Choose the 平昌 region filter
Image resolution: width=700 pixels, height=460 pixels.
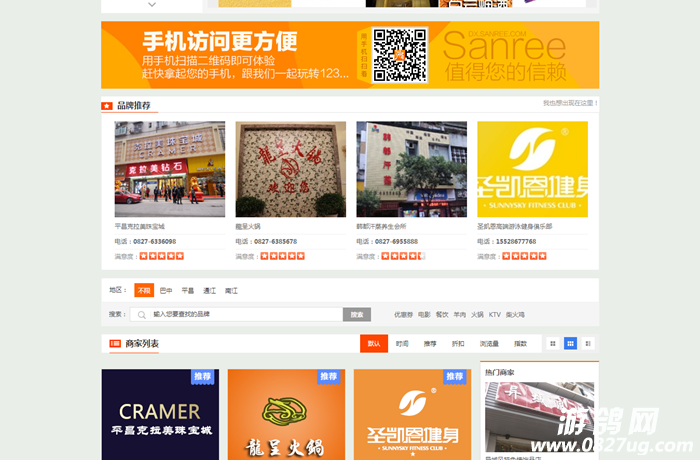click(x=187, y=290)
